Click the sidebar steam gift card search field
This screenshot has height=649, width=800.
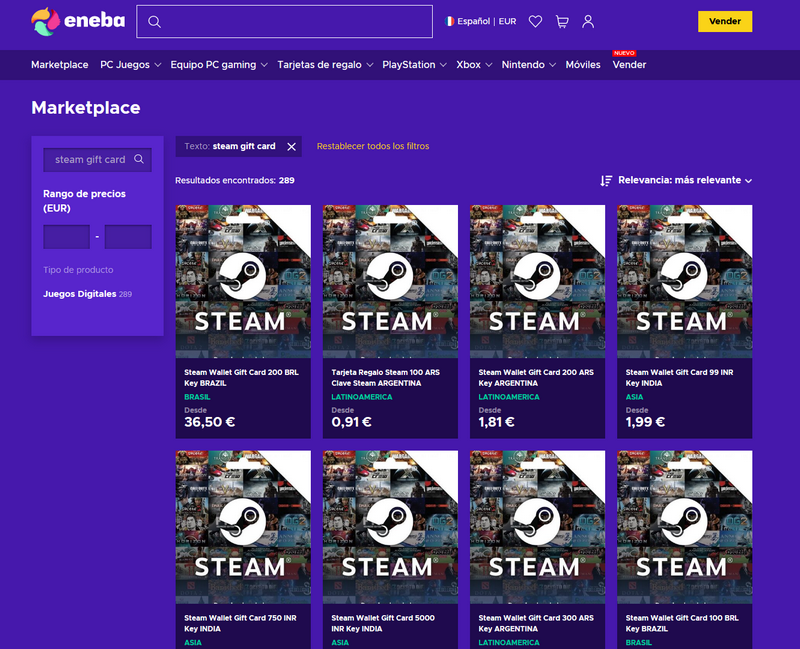click(97, 160)
